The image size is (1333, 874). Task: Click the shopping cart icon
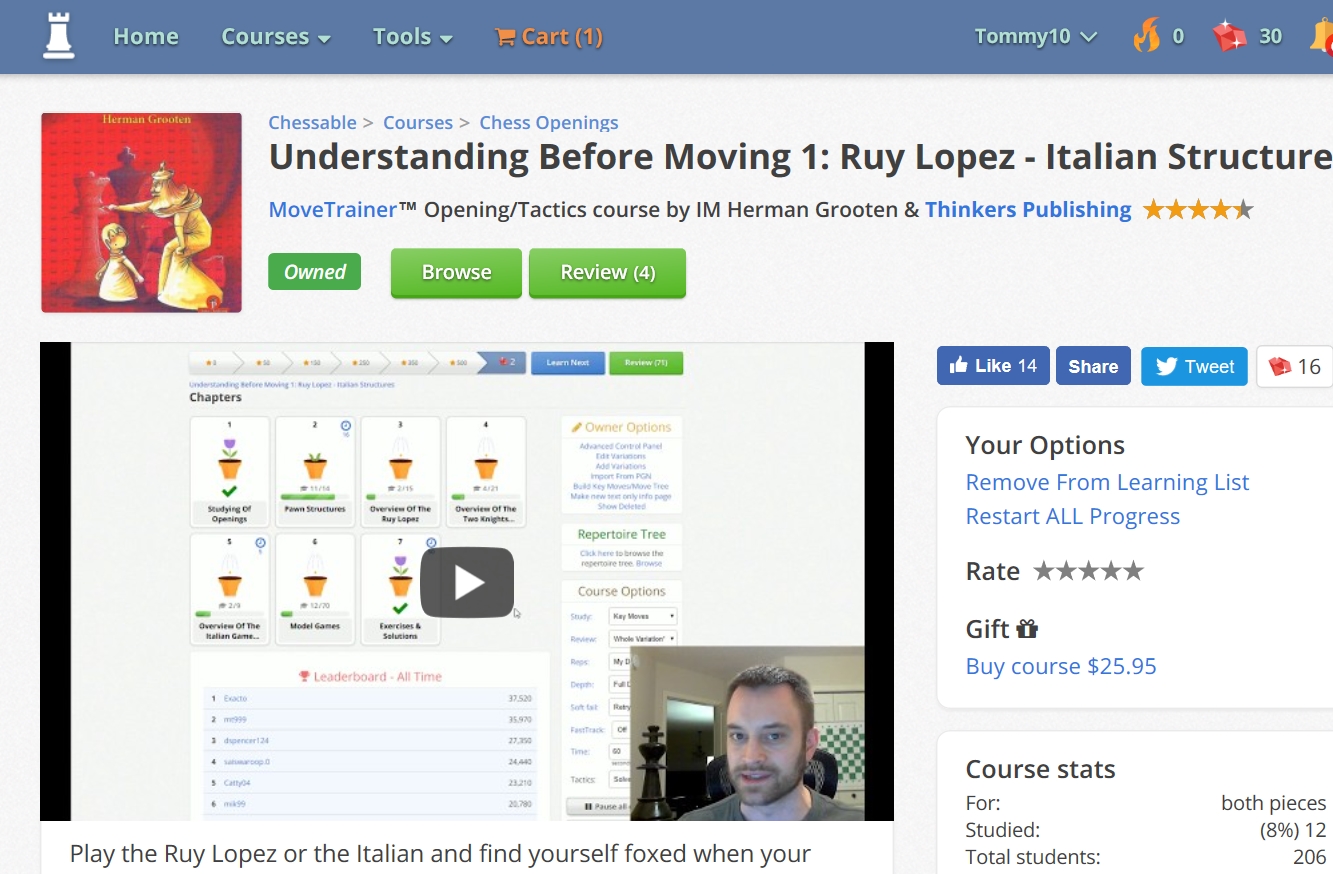tap(506, 37)
